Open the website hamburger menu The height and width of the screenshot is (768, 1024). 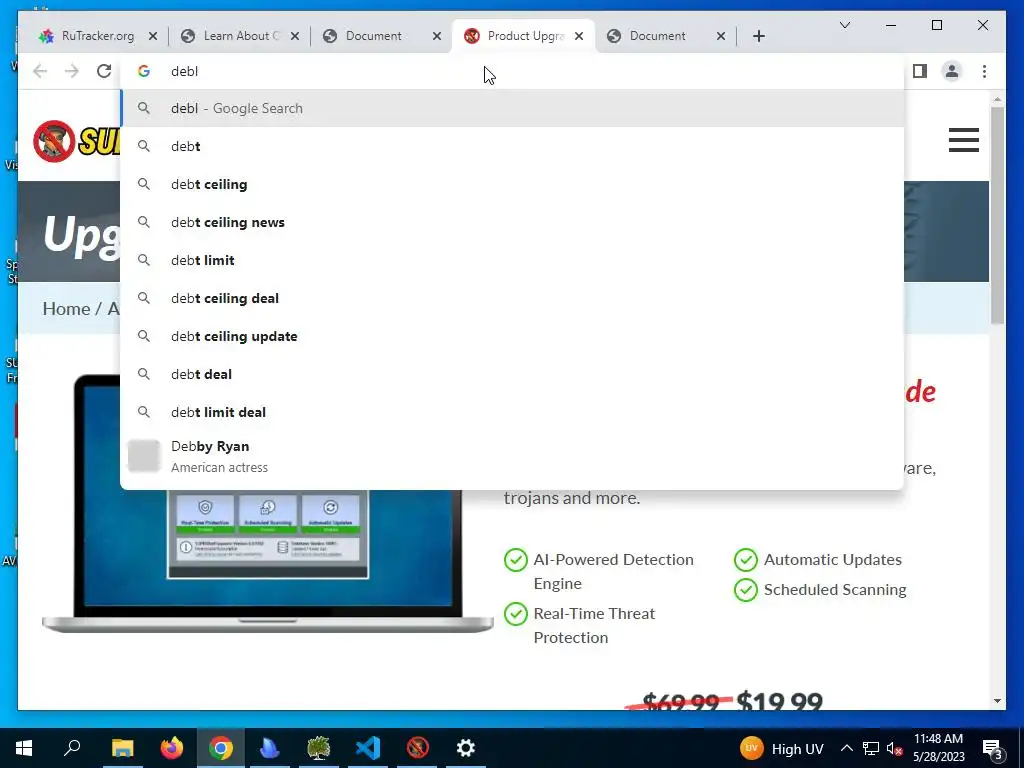point(963,140)
